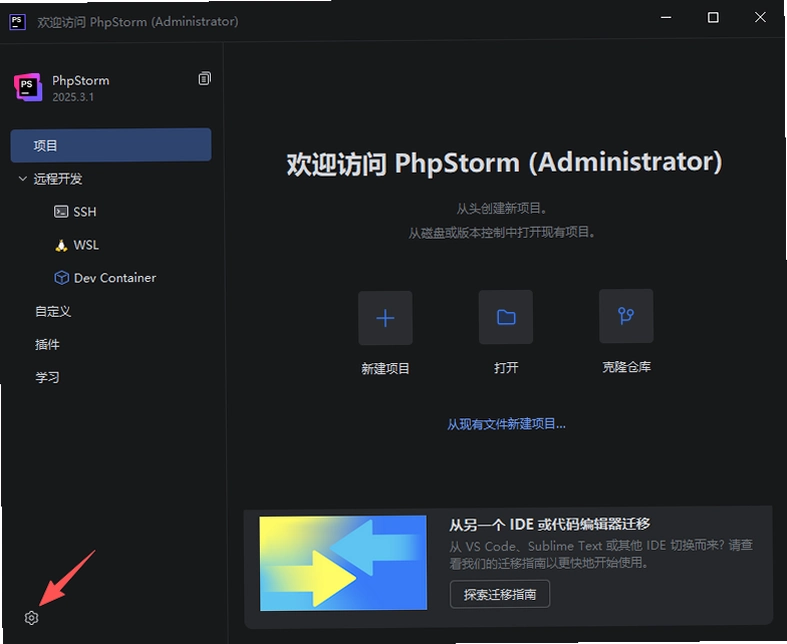Click the 探索迁移指南 button
This screenshot has height=644, width=787.
pos(499,594)
